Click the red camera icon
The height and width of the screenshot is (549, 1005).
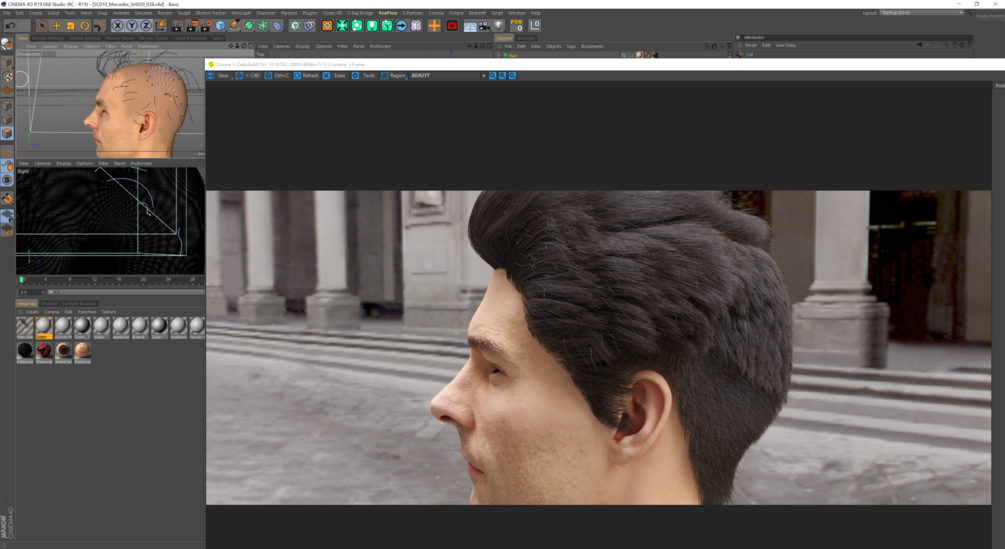coord(452,26)
